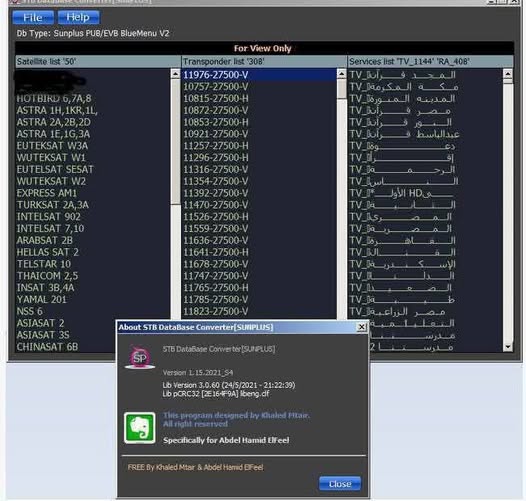This screenshot has width=526, height=501.
Task: Select WUTEKSAT W1 satellite
Action: 93,158
